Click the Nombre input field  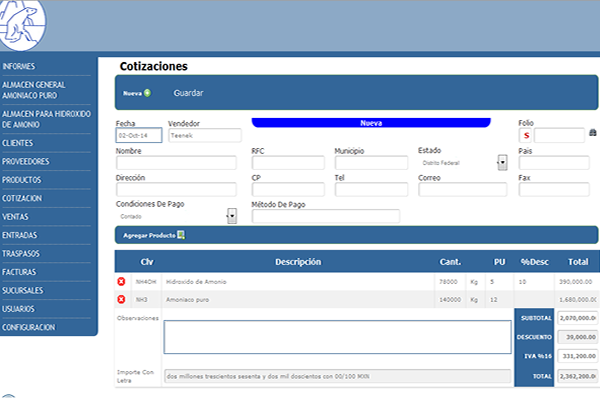[x=176, y=162]
